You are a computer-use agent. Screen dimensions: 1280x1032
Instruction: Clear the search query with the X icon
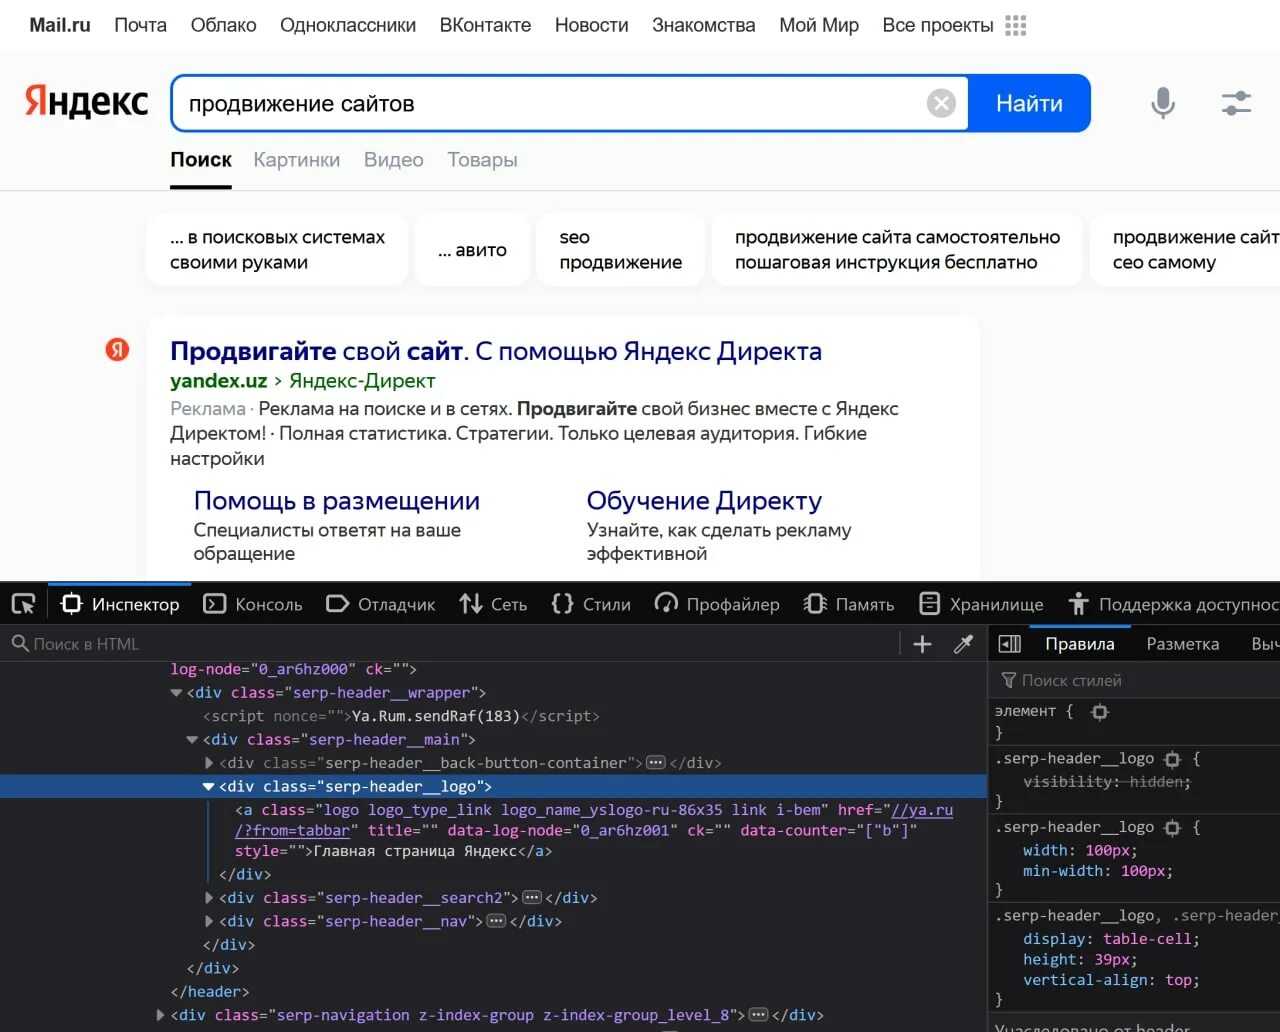941,103
